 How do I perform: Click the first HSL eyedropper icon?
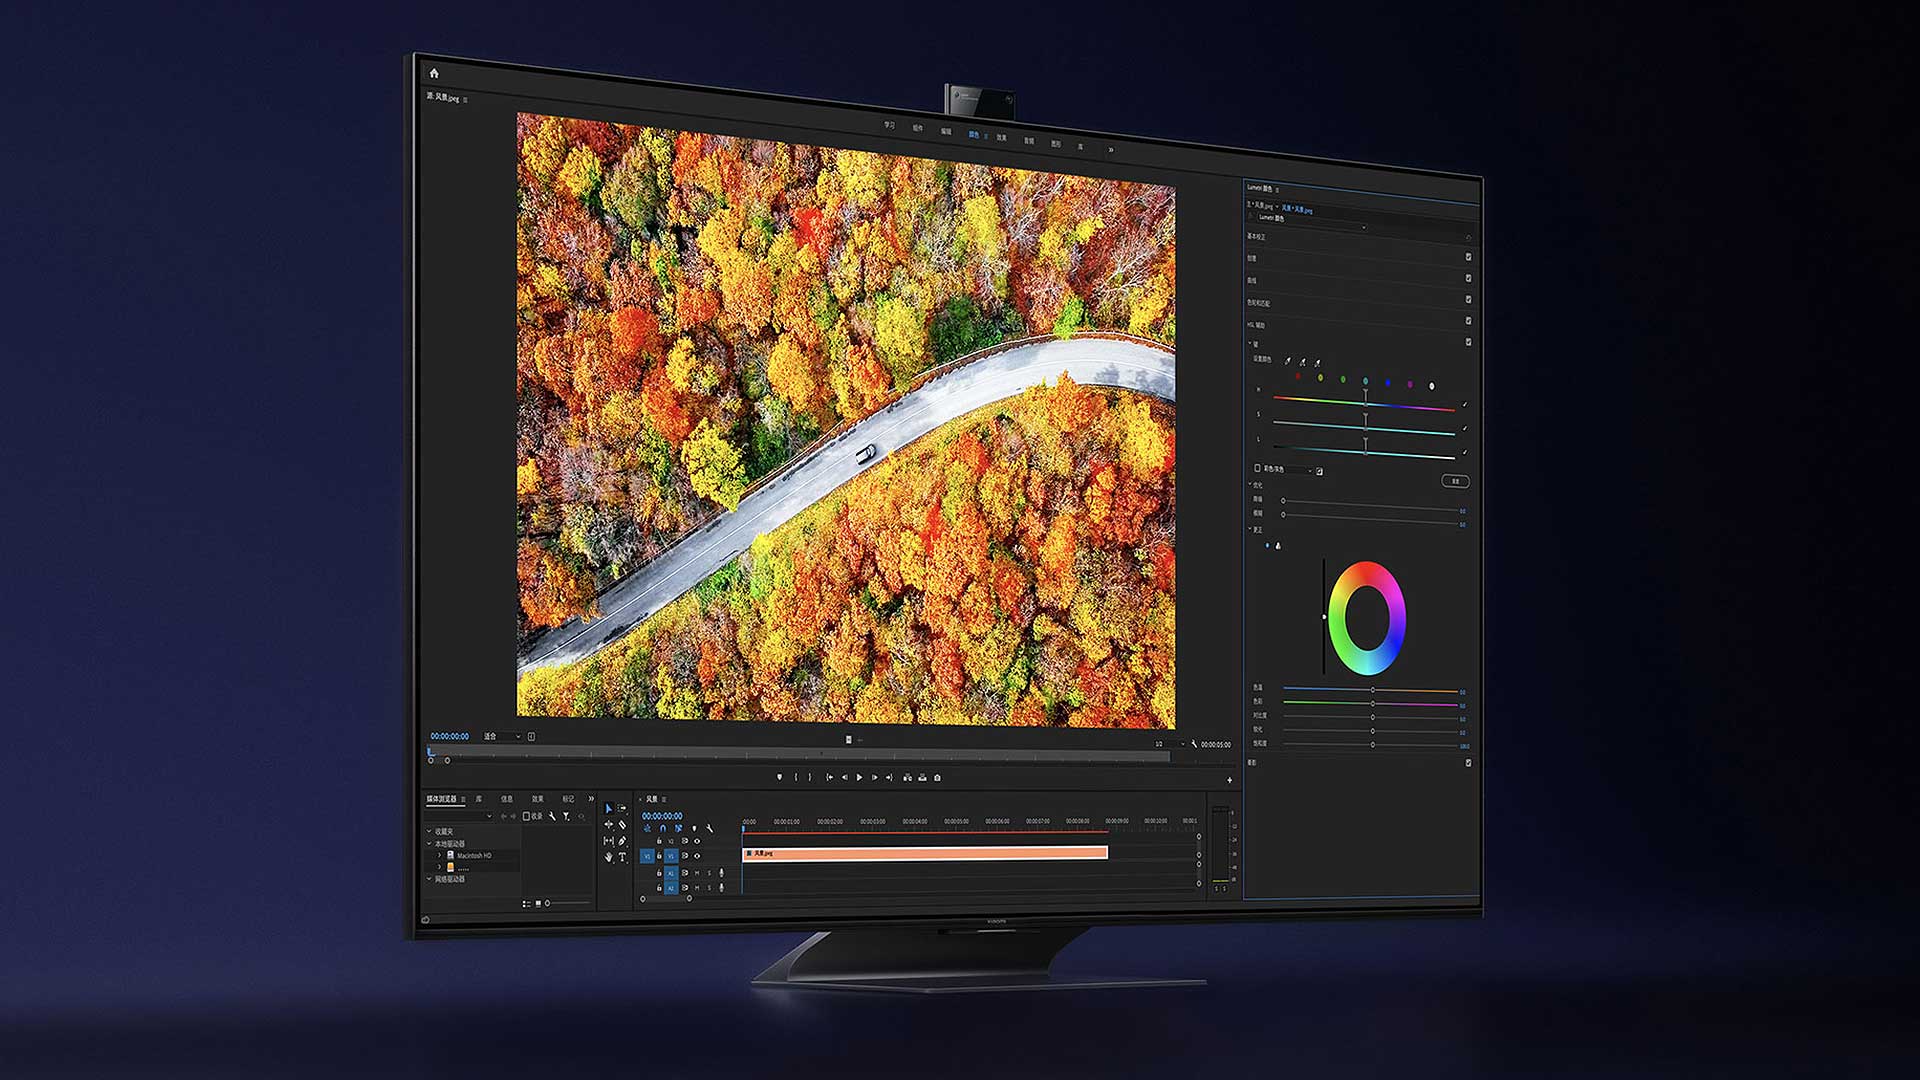coord(1288,361)
